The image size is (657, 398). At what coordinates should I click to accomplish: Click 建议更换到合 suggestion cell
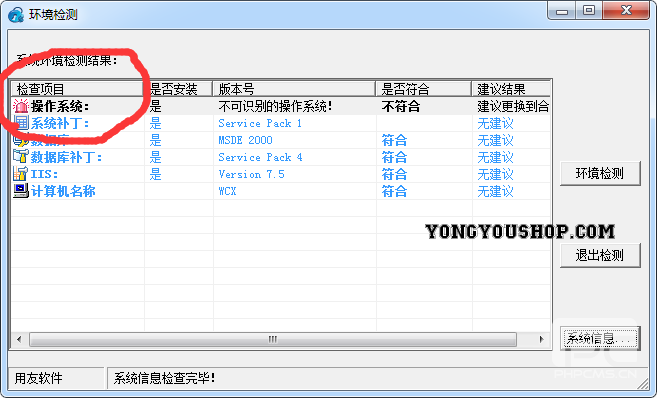click(x=513, y=106)
